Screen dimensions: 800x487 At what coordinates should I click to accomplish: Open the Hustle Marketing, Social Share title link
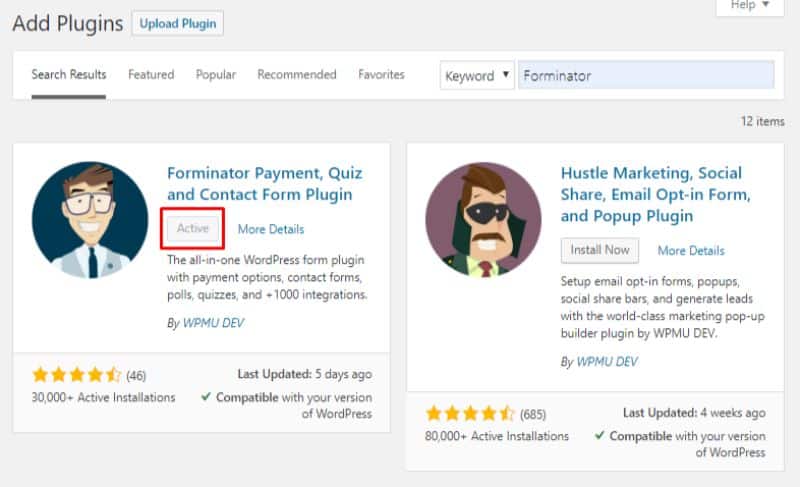(x=656, y=194)
